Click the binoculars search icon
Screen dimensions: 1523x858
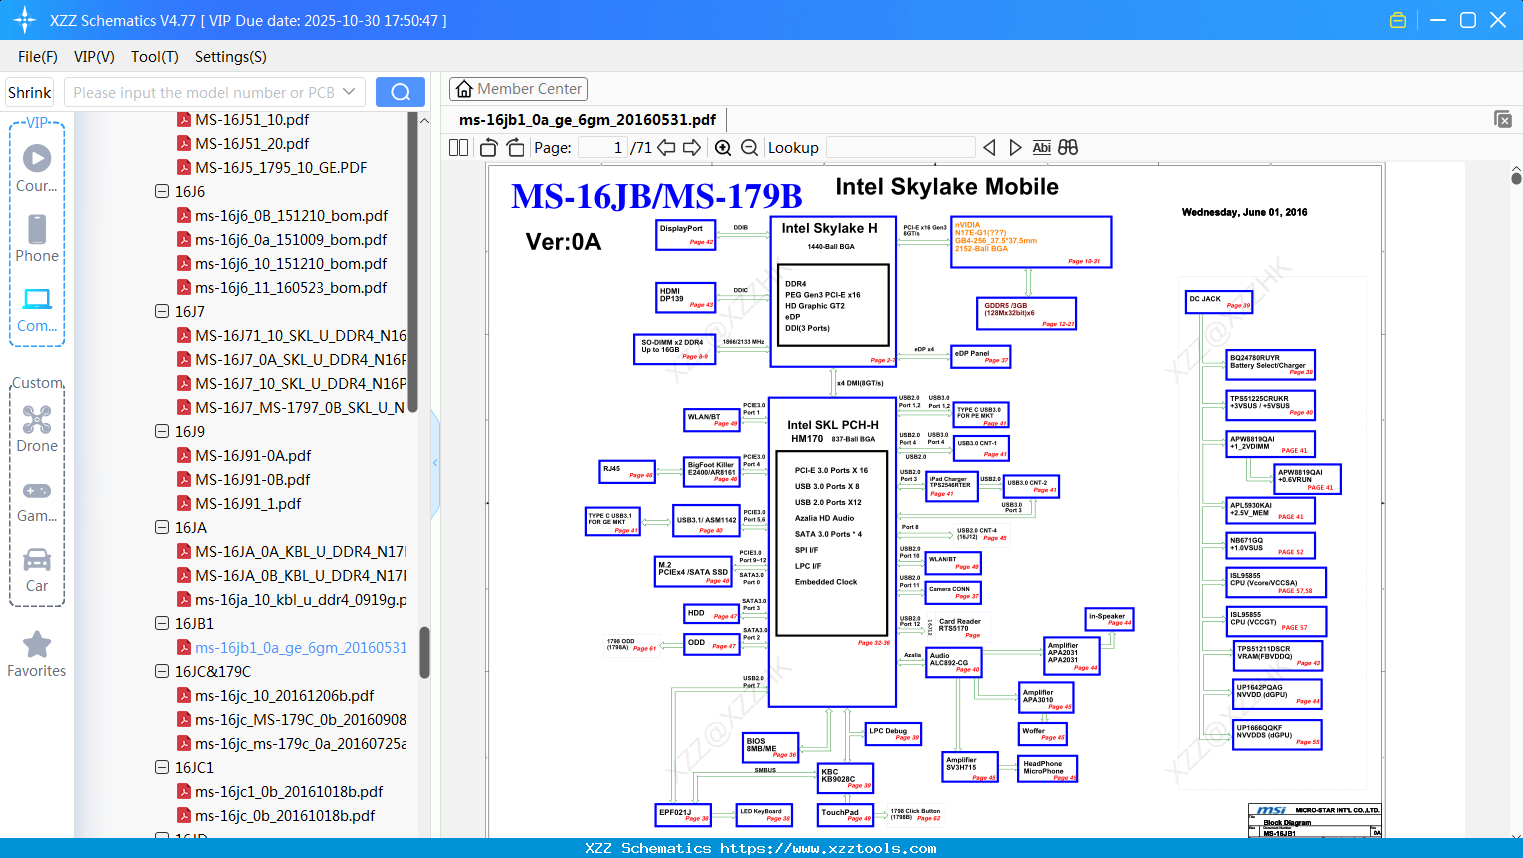tap(1068, 148)
